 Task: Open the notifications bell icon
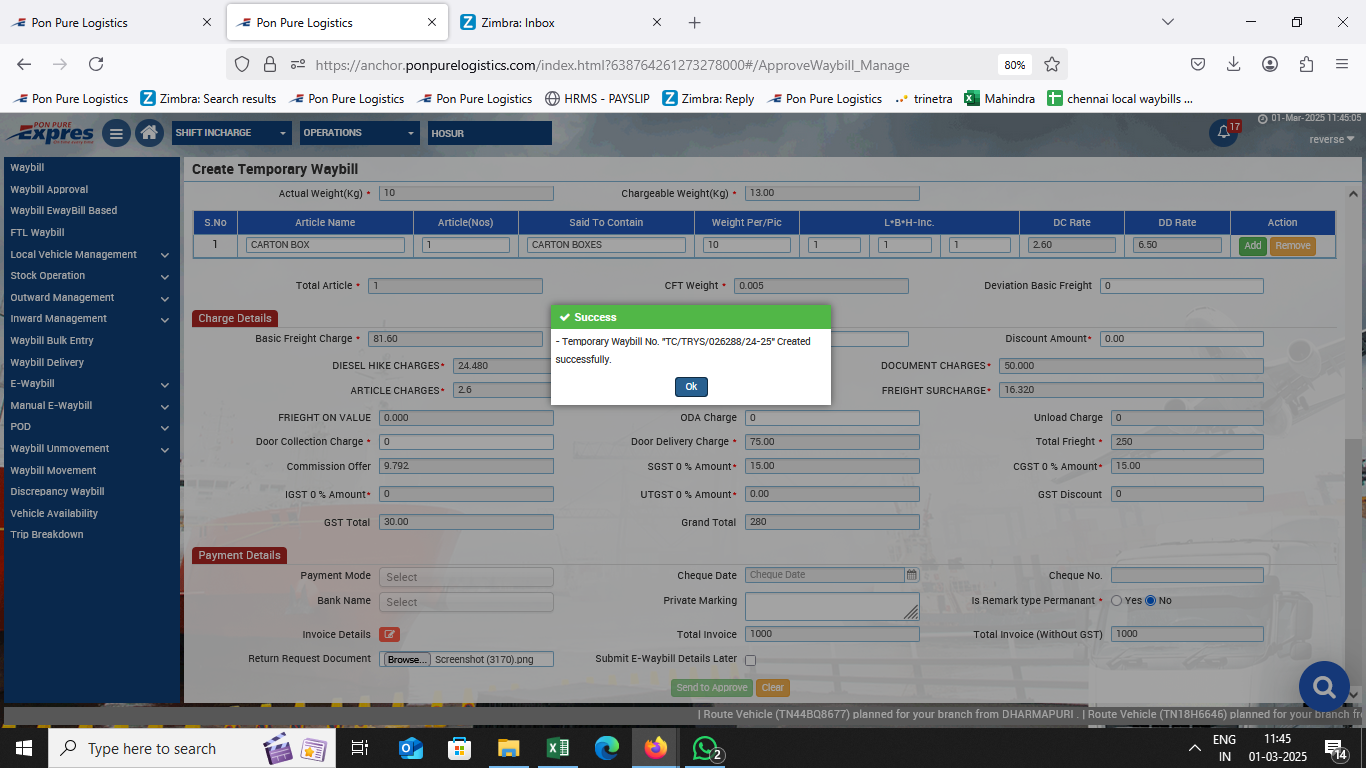(x=1223, y=133)
